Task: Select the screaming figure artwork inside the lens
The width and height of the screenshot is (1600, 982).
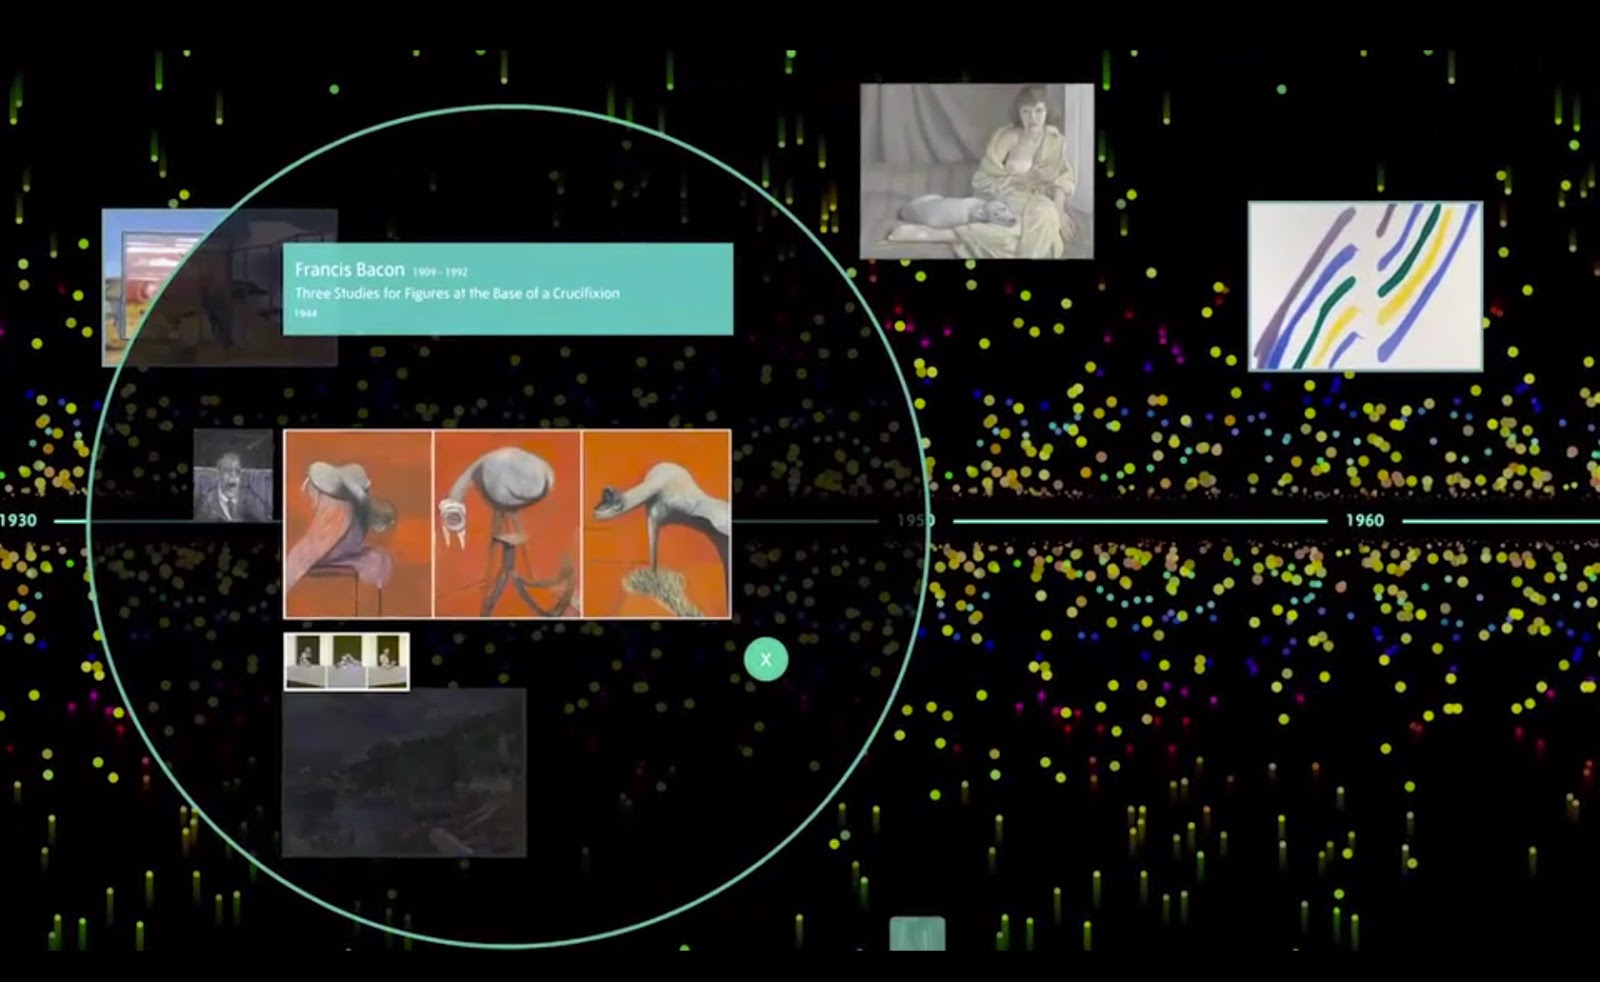Action: pos(232,472)
